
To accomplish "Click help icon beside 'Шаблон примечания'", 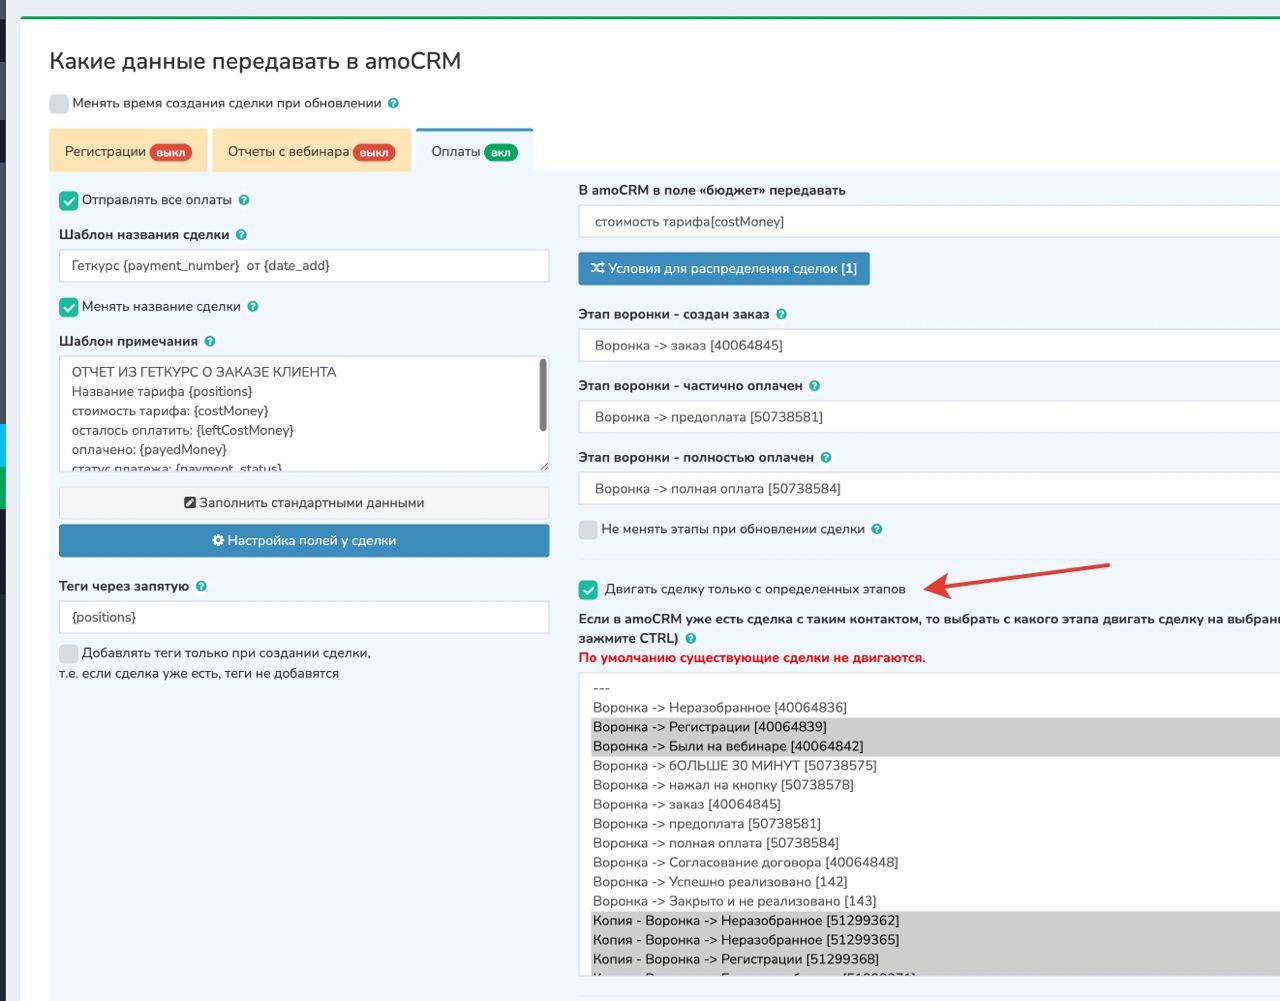I will pos(210,341).
